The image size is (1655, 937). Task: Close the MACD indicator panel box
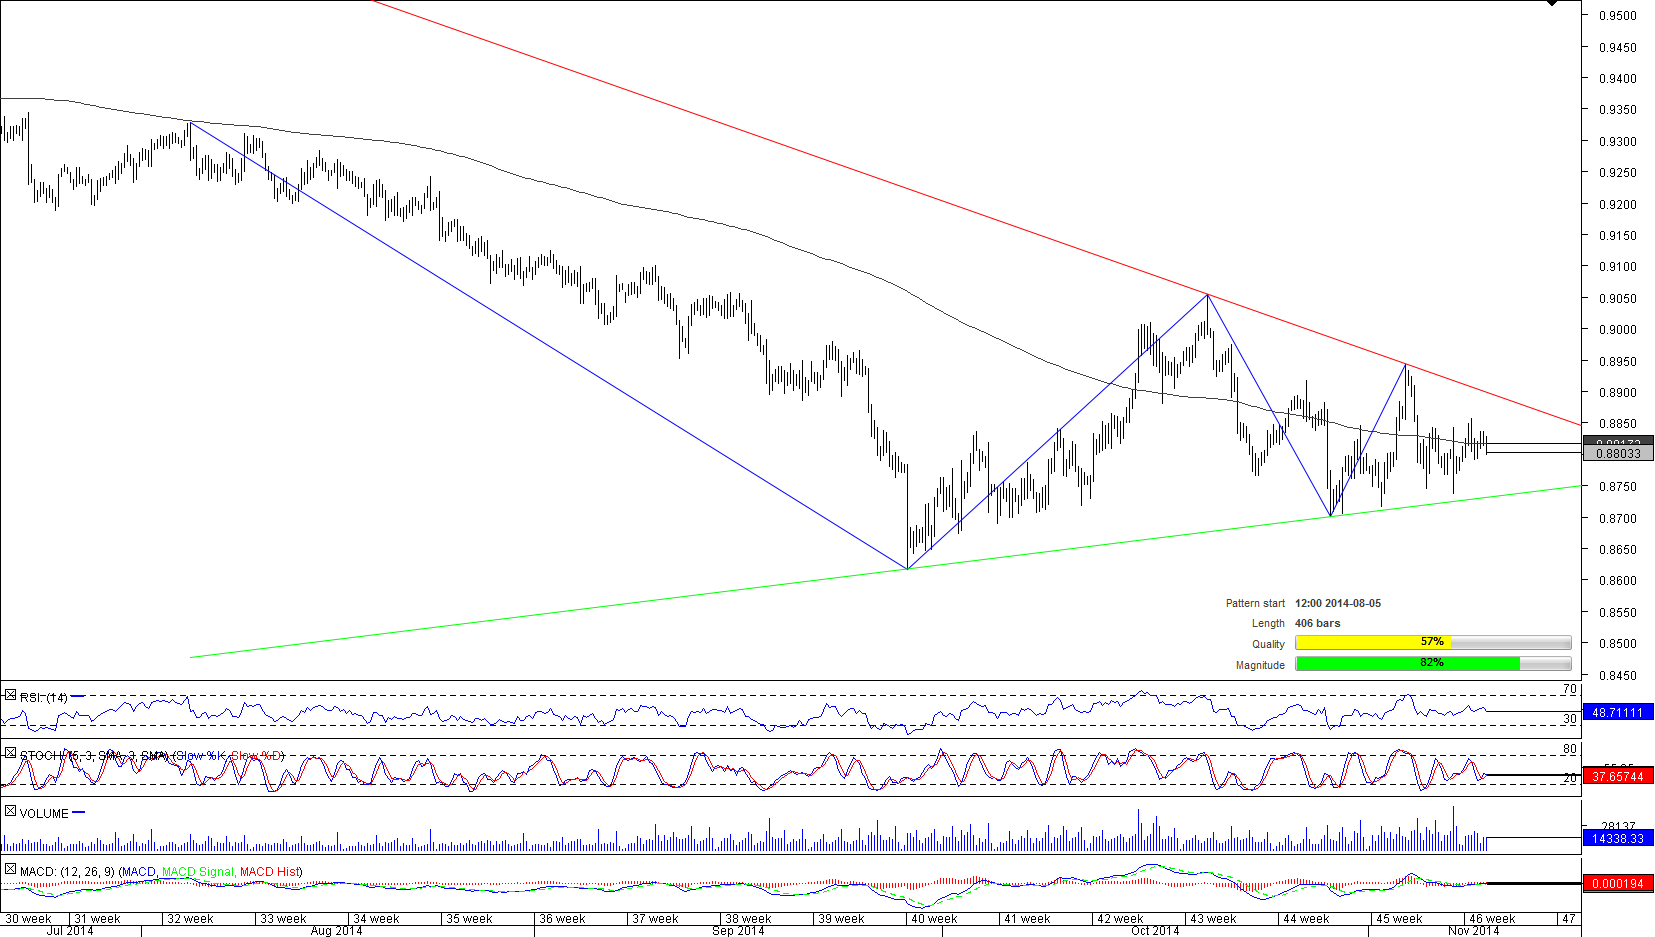click(x=10, y=869)
